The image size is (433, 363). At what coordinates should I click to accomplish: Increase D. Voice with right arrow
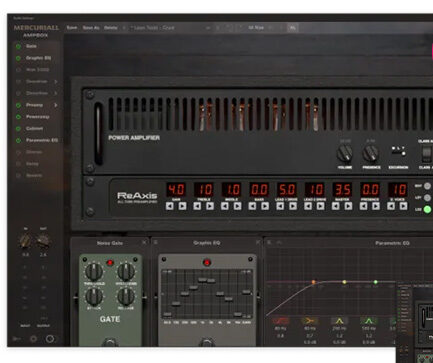(403, 206)
